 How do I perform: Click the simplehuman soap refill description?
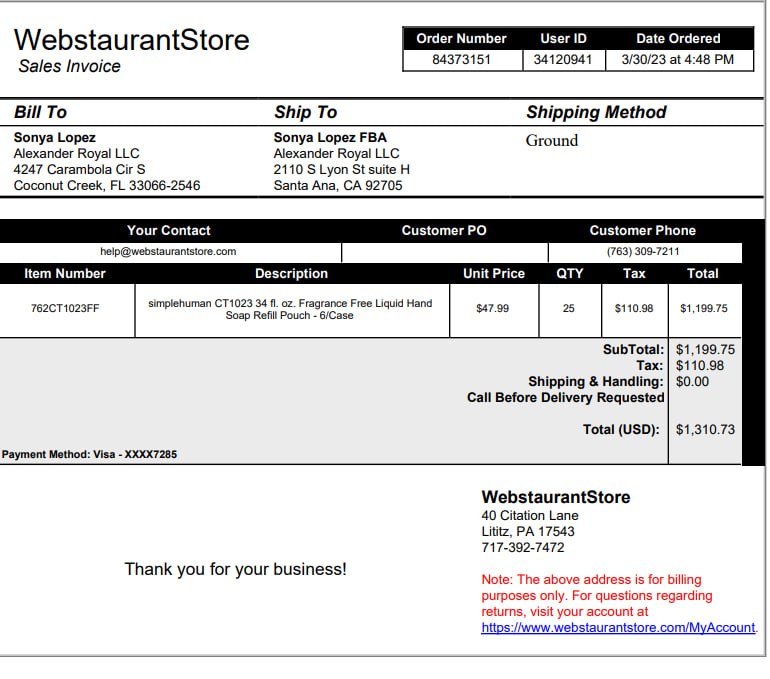click(x=290, y=309)
